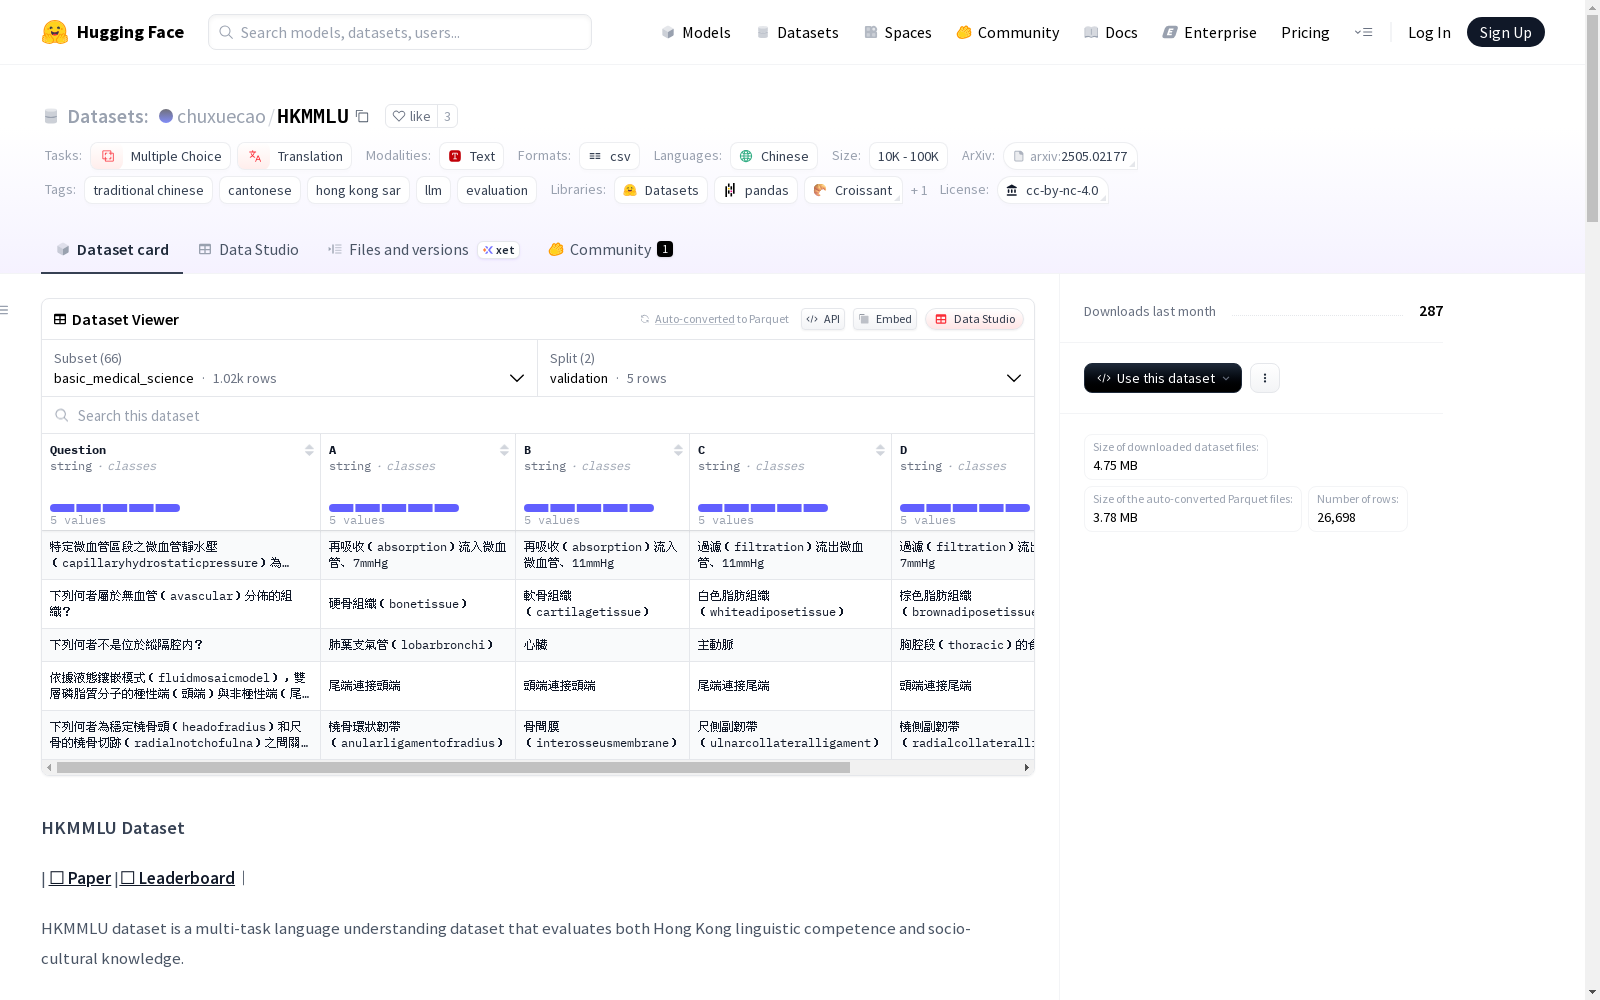
Task: Sort column A using its sort icon
Action: (x=504, y=451)
